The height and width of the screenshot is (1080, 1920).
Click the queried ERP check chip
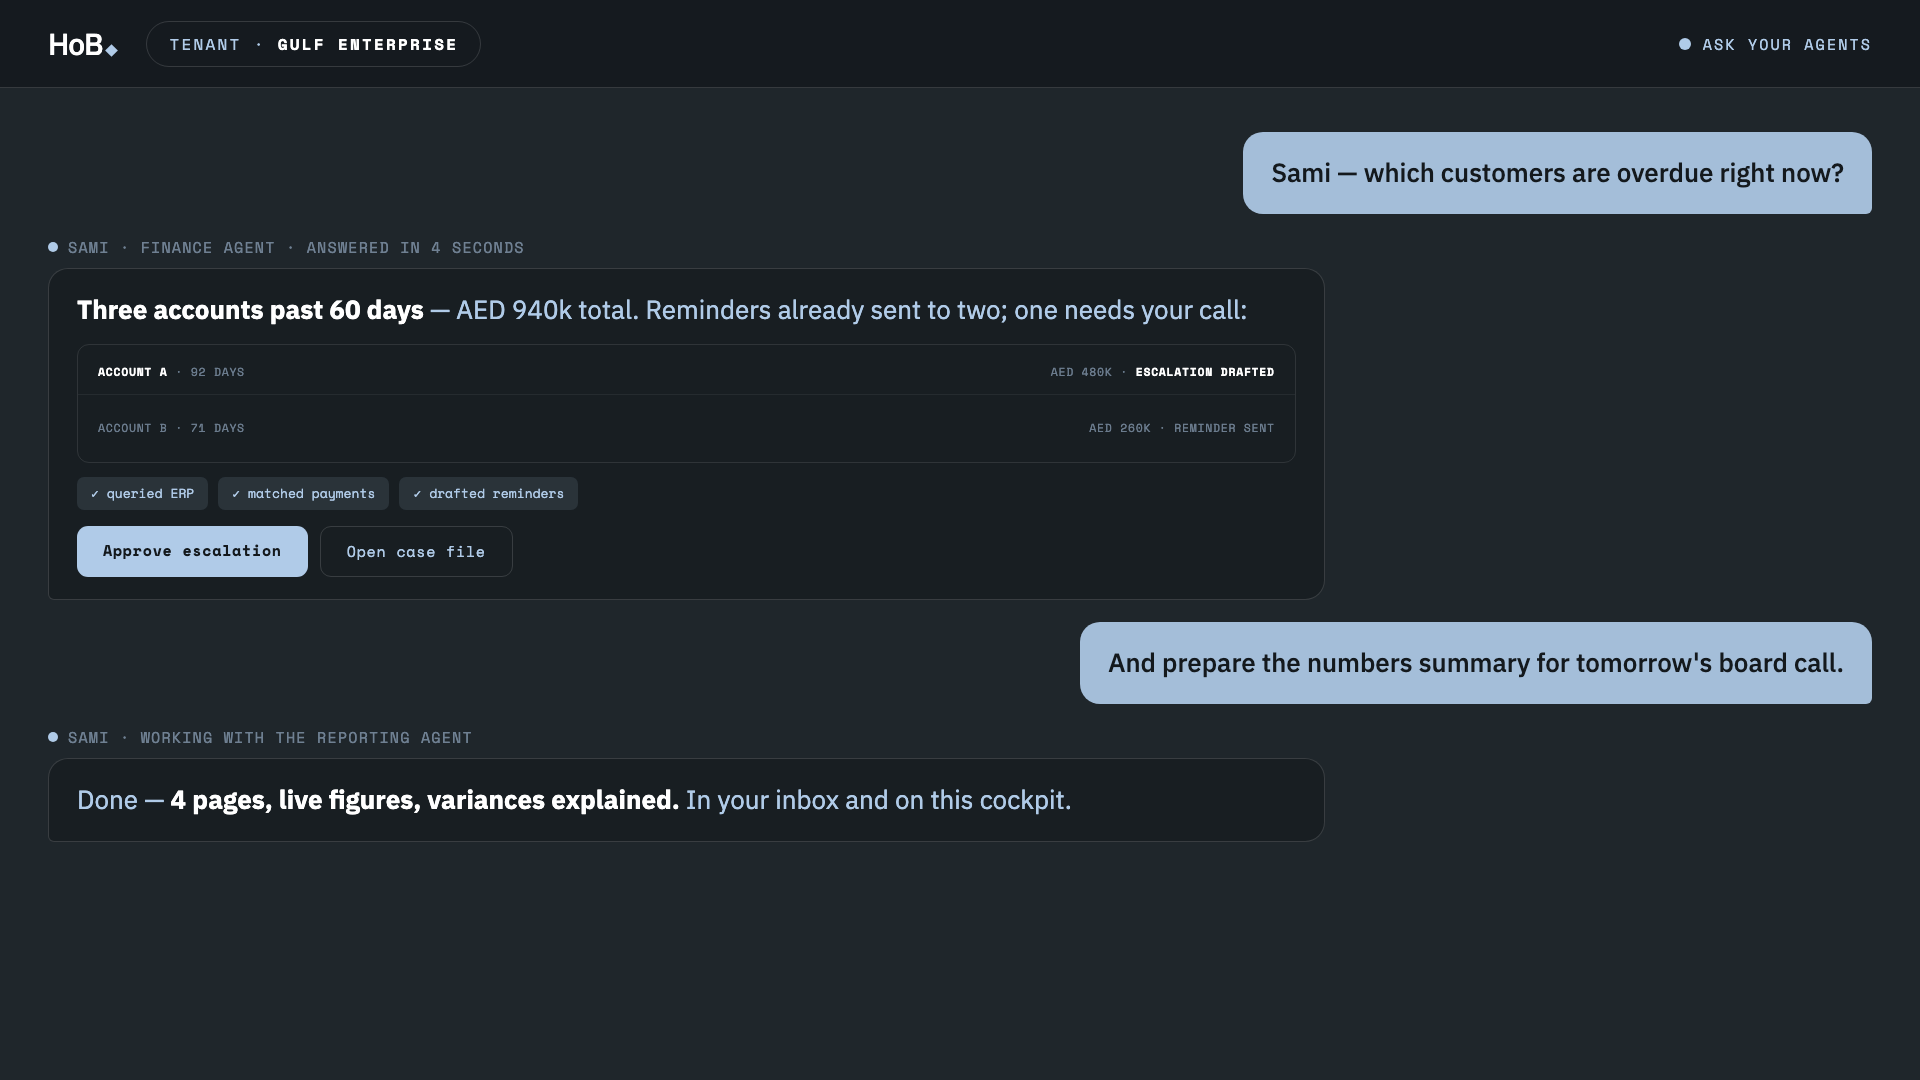[142, 494]
